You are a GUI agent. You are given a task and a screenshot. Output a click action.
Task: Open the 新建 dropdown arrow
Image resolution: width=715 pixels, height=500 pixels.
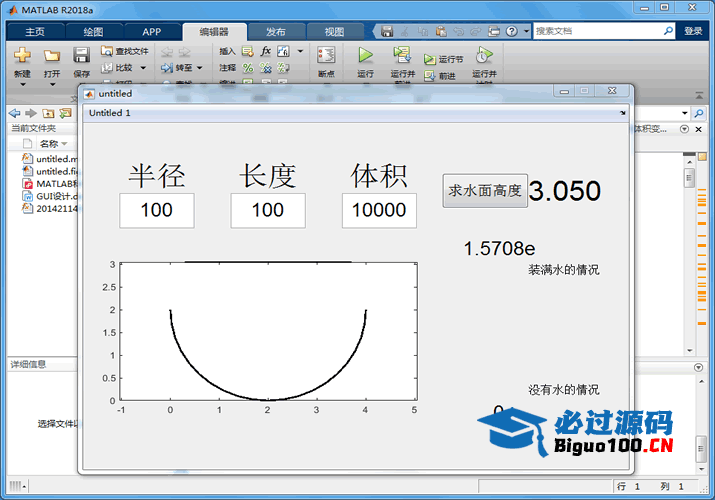click(22, 85)
